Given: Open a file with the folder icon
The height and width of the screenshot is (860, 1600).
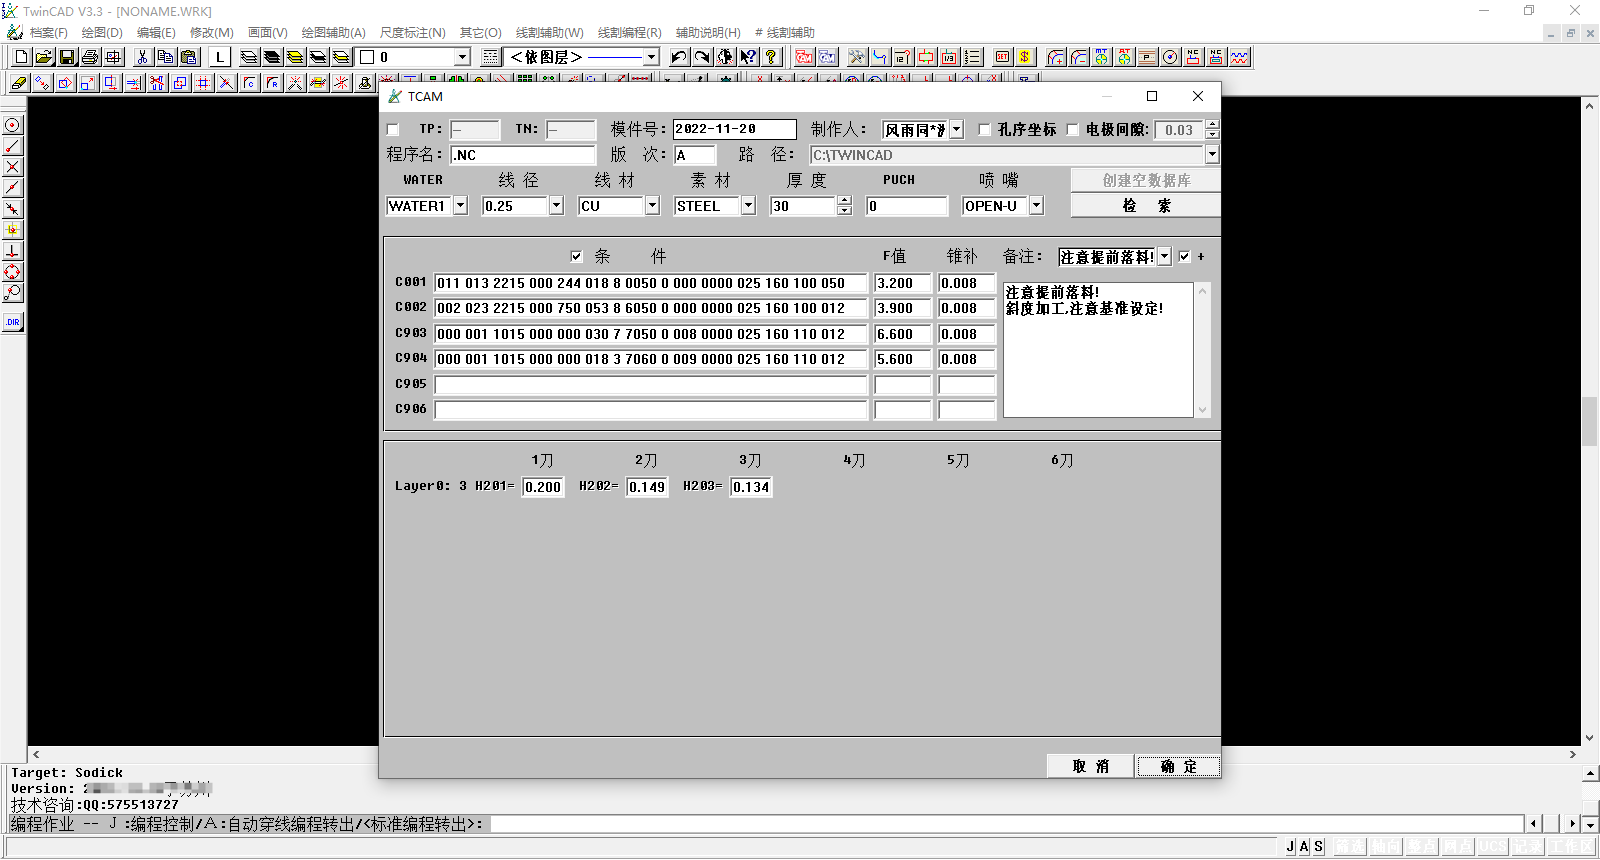Looking at the screenshot, I should (x=44, y=57).
